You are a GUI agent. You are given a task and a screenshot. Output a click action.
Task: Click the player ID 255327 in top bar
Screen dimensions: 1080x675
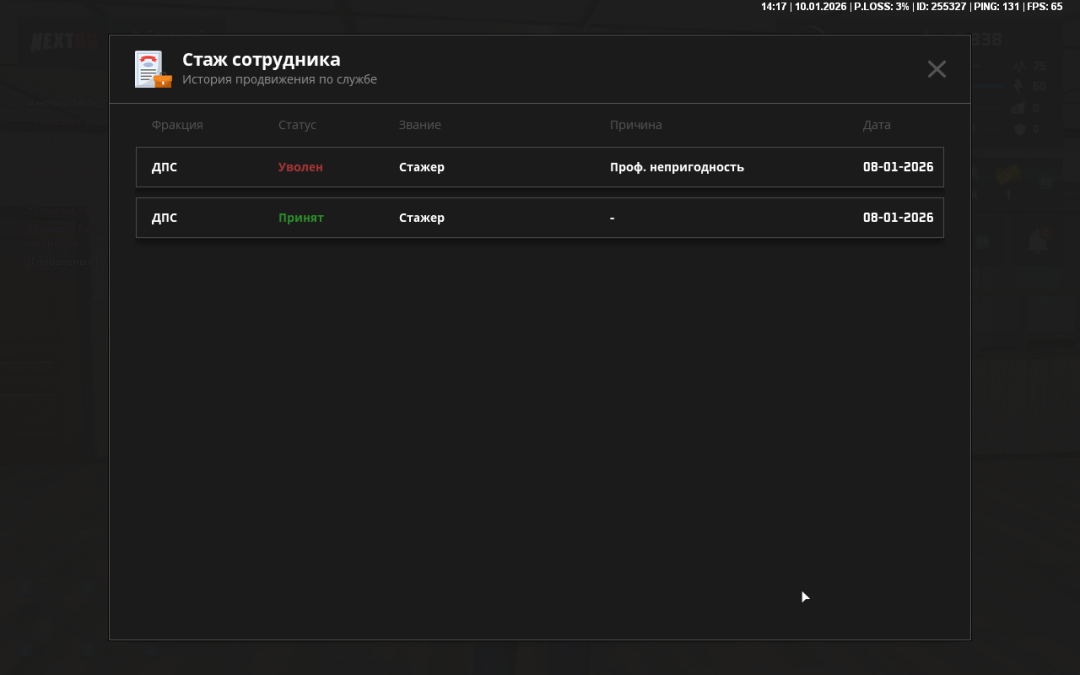(940, 6)
